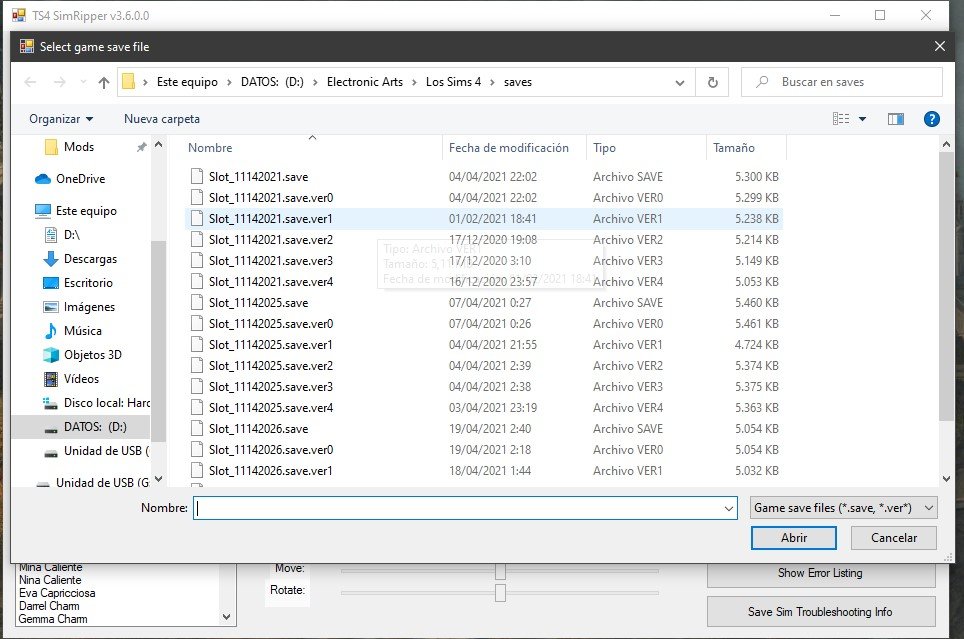Expand the address bar path history dropdown
Viewport: 964px width, 639px height.
click(x=680, y=82)
